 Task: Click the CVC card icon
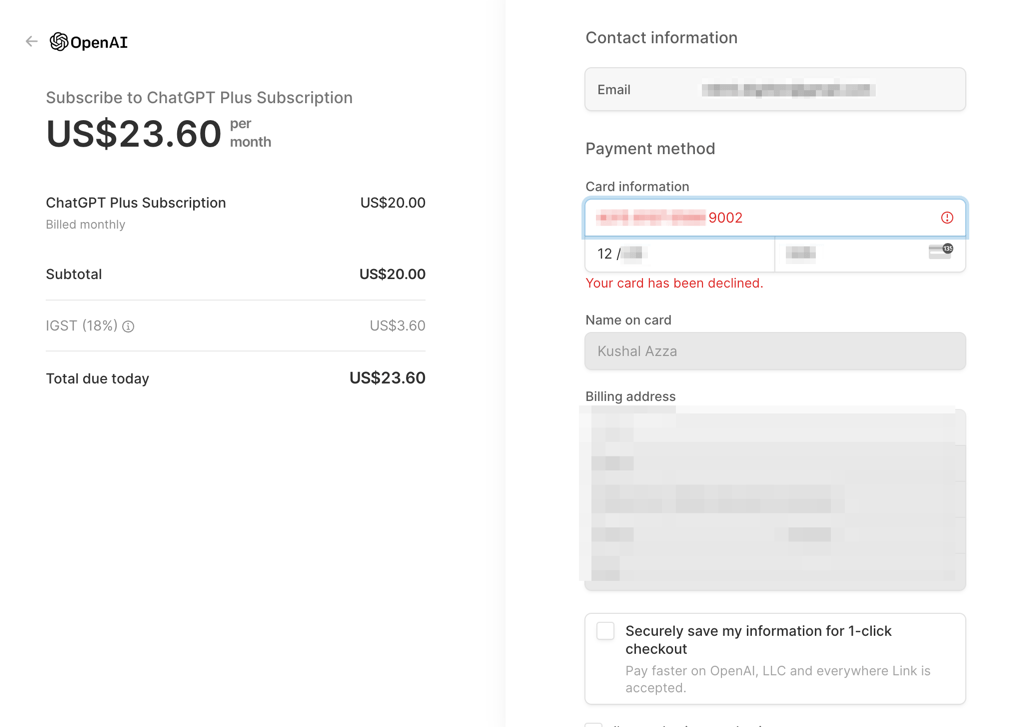[940, 252]
